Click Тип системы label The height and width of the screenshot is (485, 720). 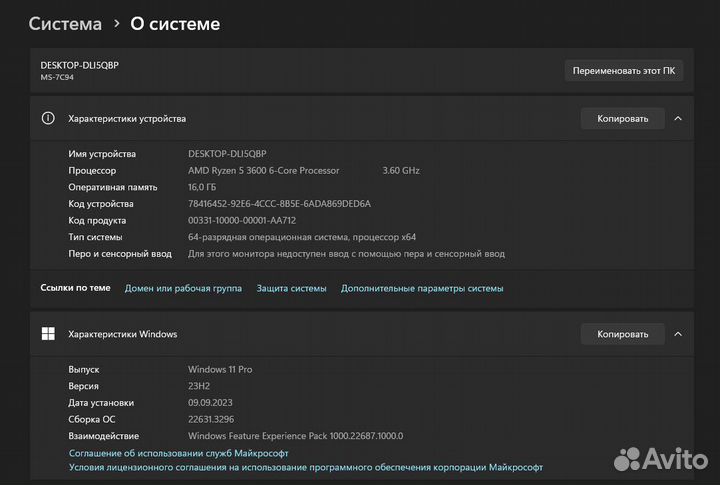96,237
